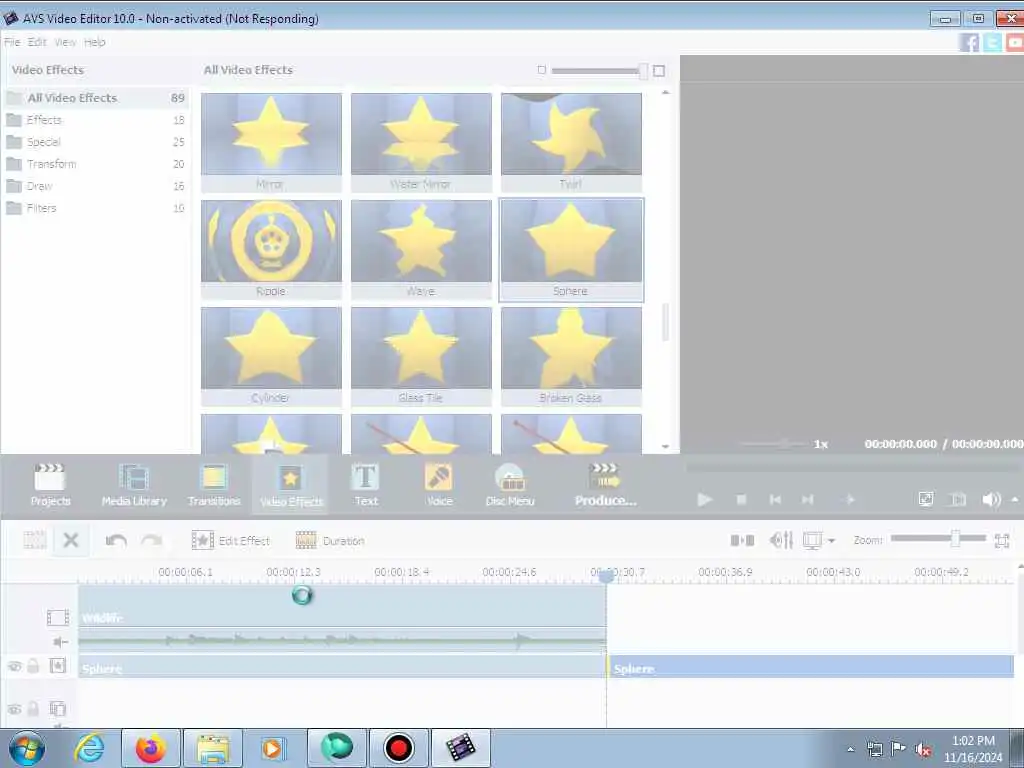The image size is (1024, 768).
Task: Select the Effects folder
Action: (96, 120)
